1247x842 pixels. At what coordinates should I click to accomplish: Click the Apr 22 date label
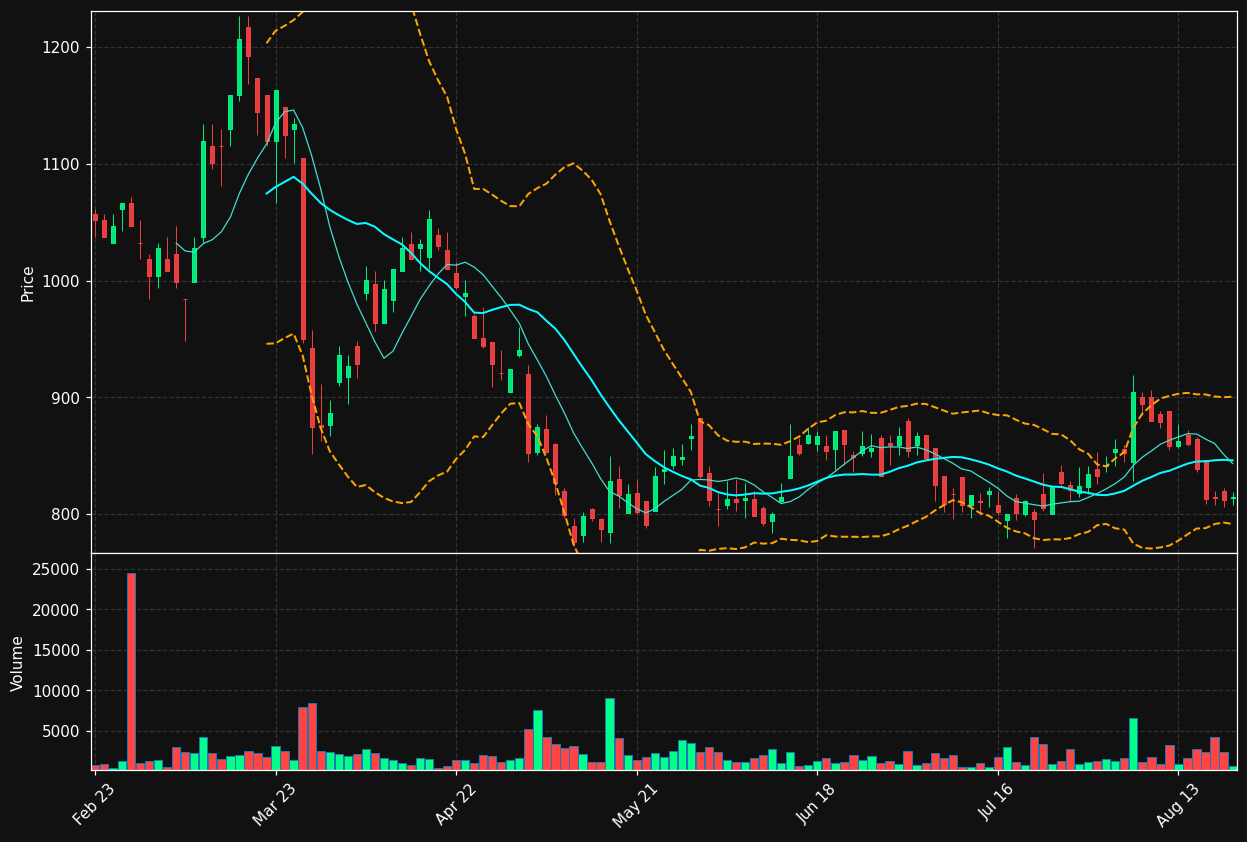(x=455, y=804)
